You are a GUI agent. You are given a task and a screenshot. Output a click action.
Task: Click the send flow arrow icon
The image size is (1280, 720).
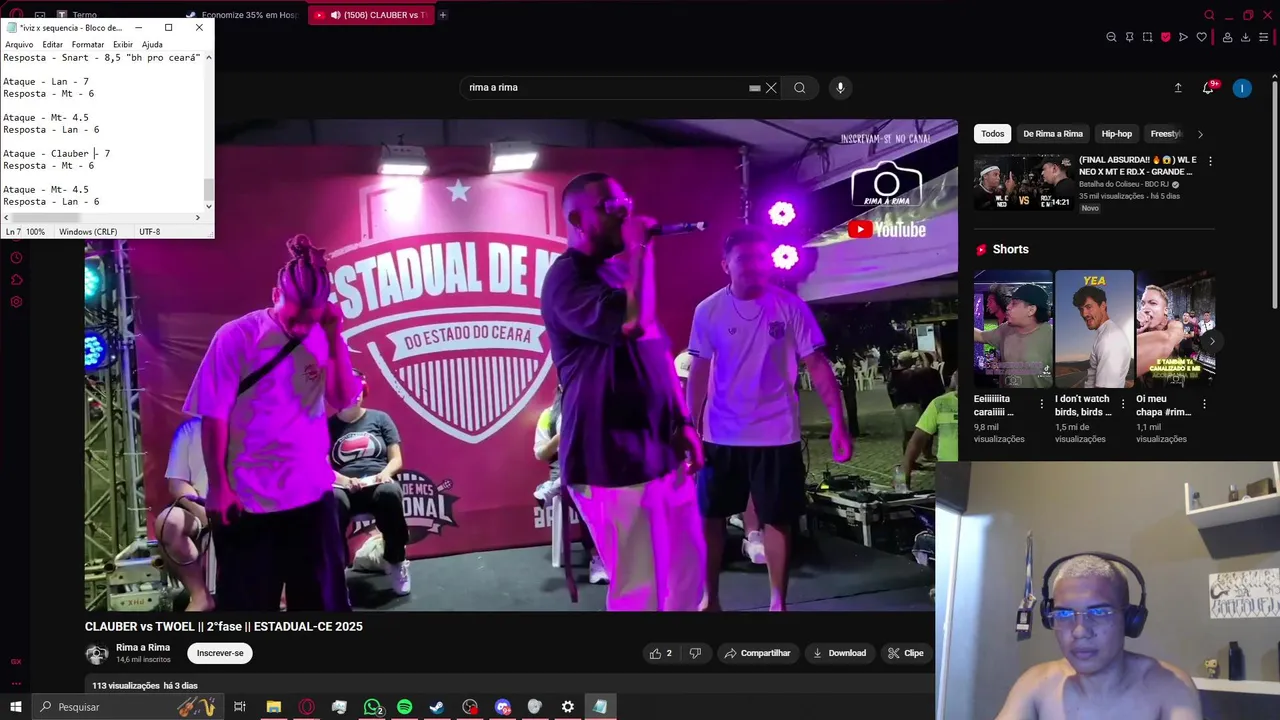(1183, 37)
